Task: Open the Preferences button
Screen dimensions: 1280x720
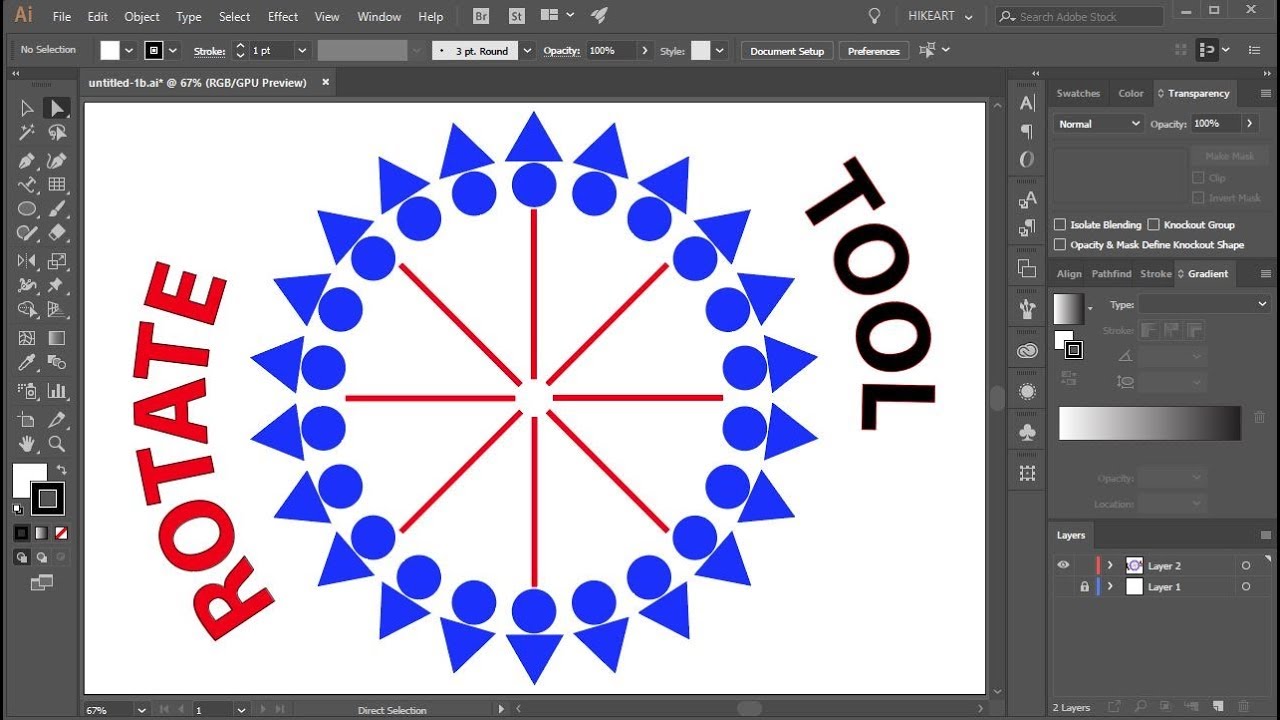Action: [x=874, y=51]
